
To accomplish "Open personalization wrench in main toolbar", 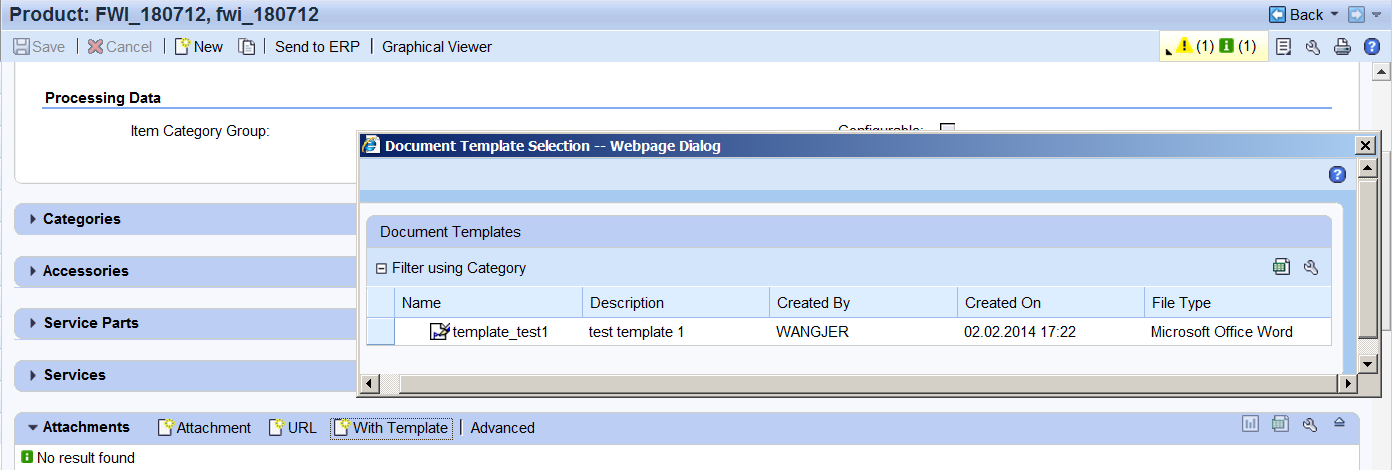I will tap(1314, 46).
